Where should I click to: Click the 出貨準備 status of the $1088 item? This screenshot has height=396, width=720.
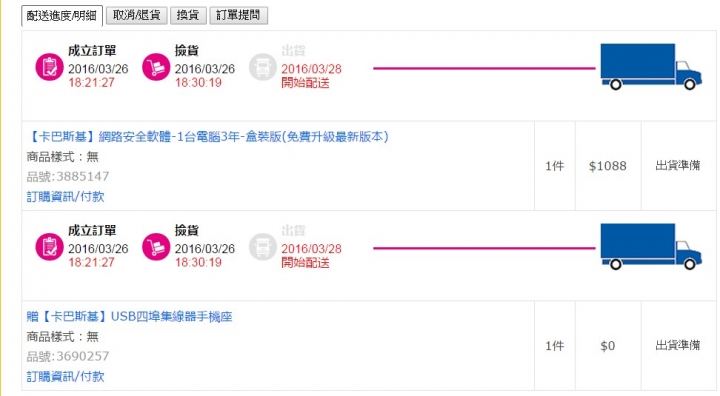click(677, 165)
